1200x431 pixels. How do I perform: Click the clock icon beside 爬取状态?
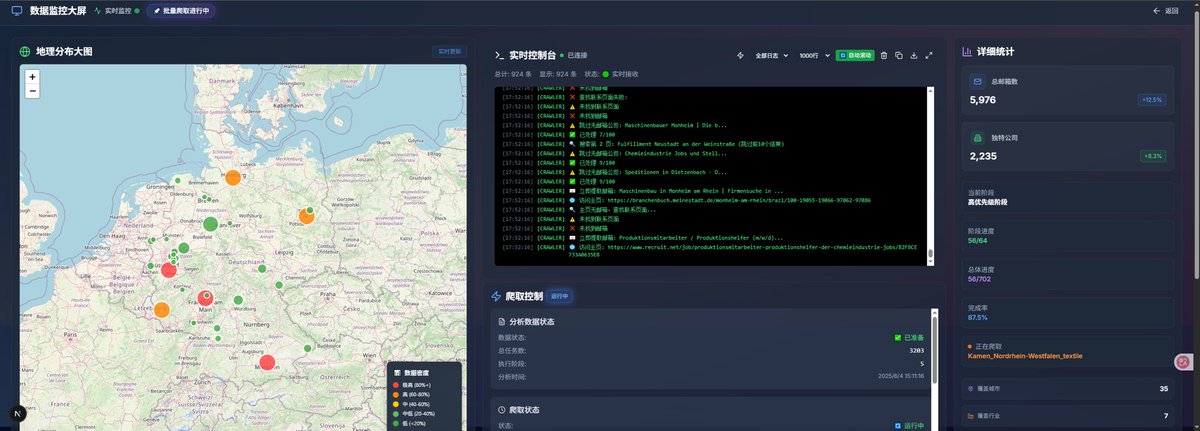tap(502, 409)
